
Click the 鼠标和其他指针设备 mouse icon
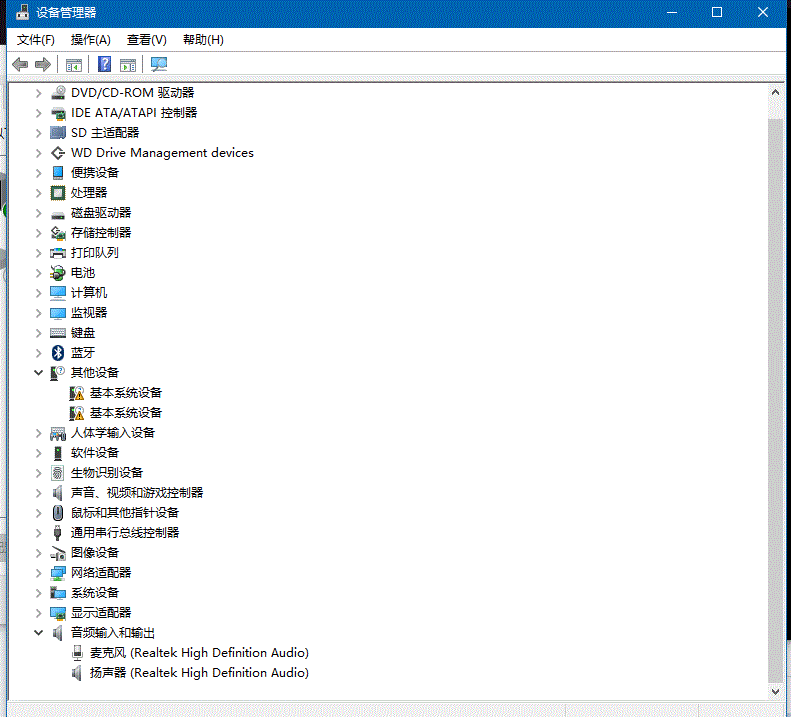[x=58, y=513]
